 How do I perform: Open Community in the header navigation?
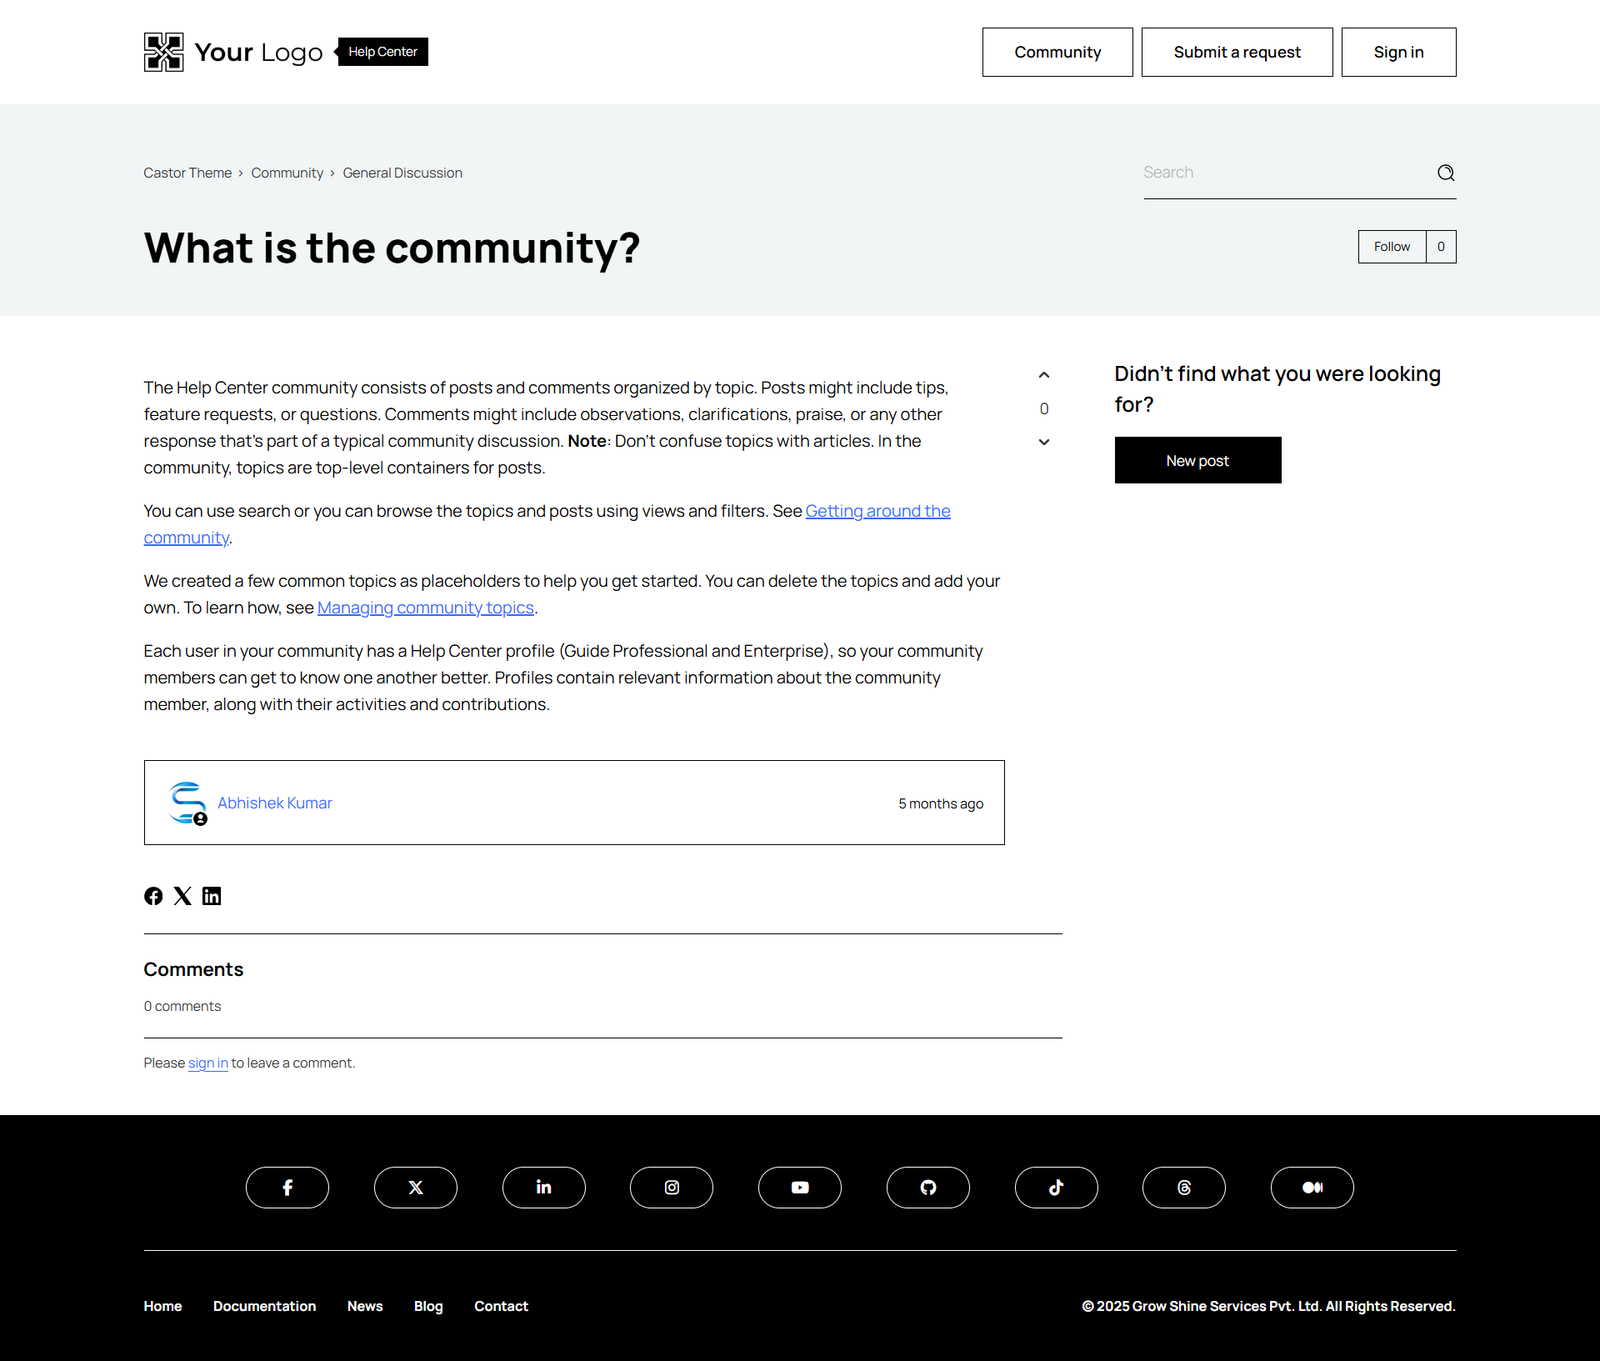[x=1057, y=52]
